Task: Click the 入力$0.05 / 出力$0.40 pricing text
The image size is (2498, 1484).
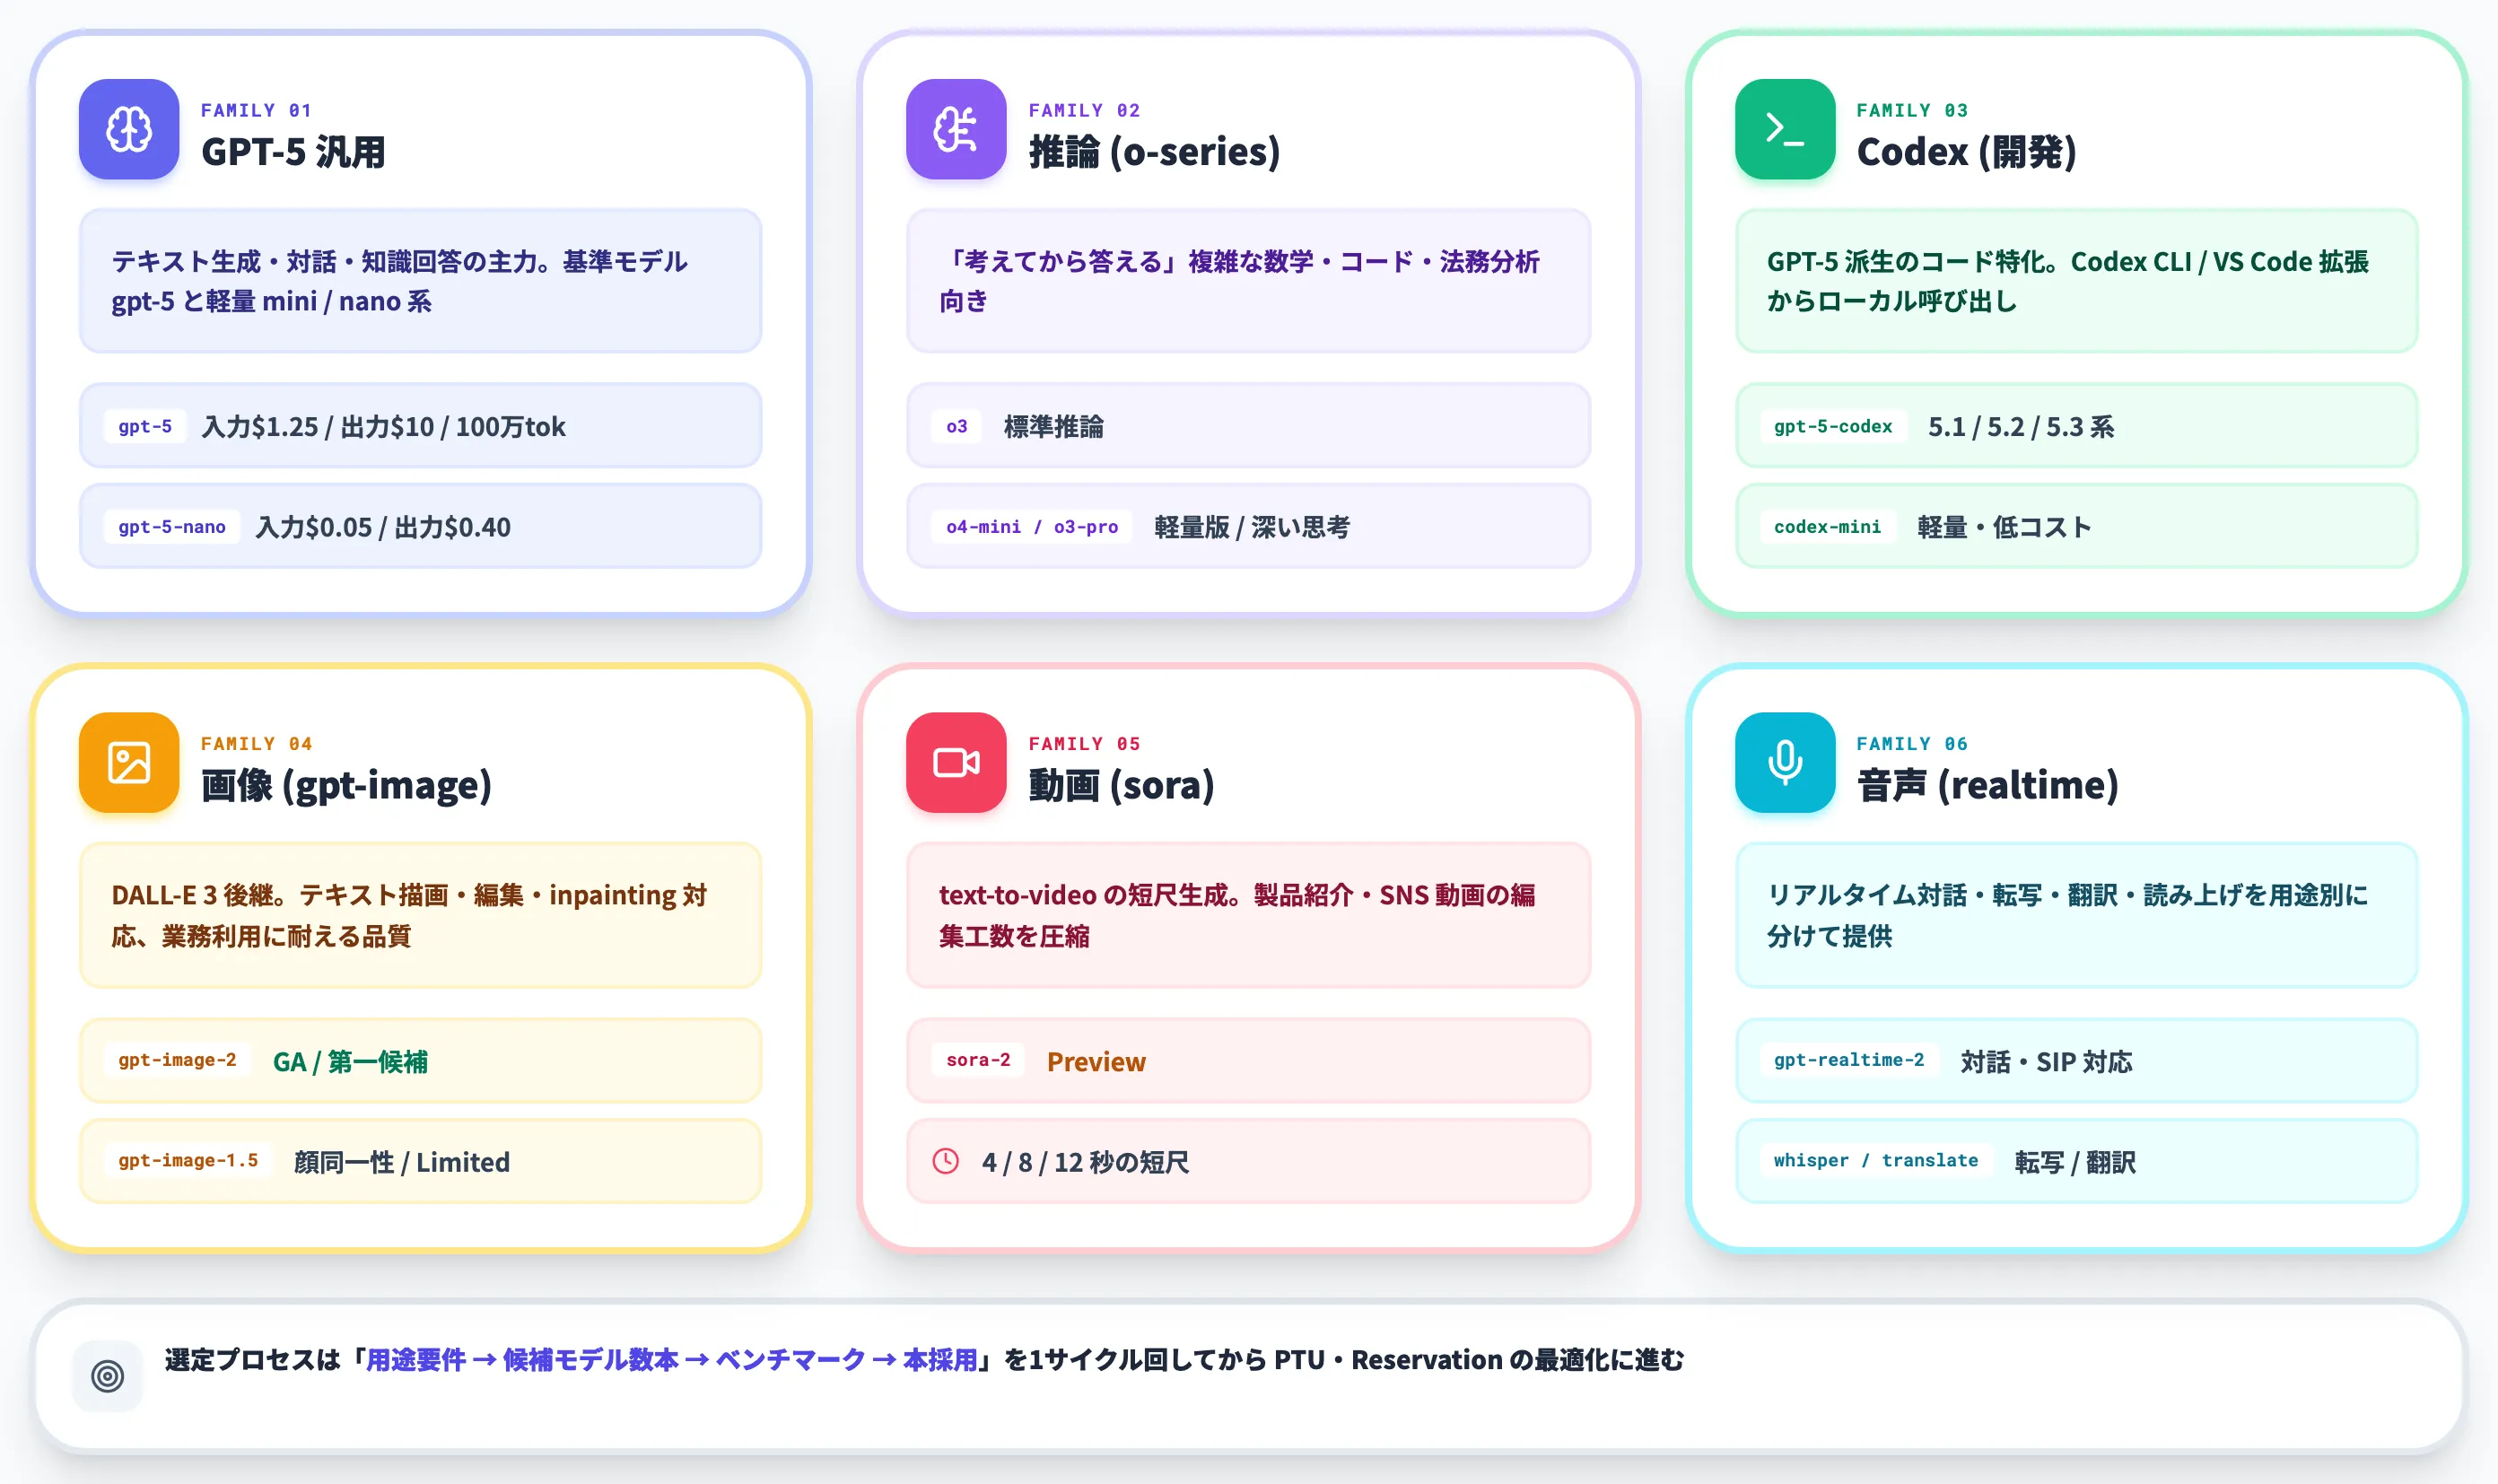Action: [x=383, y=527]
